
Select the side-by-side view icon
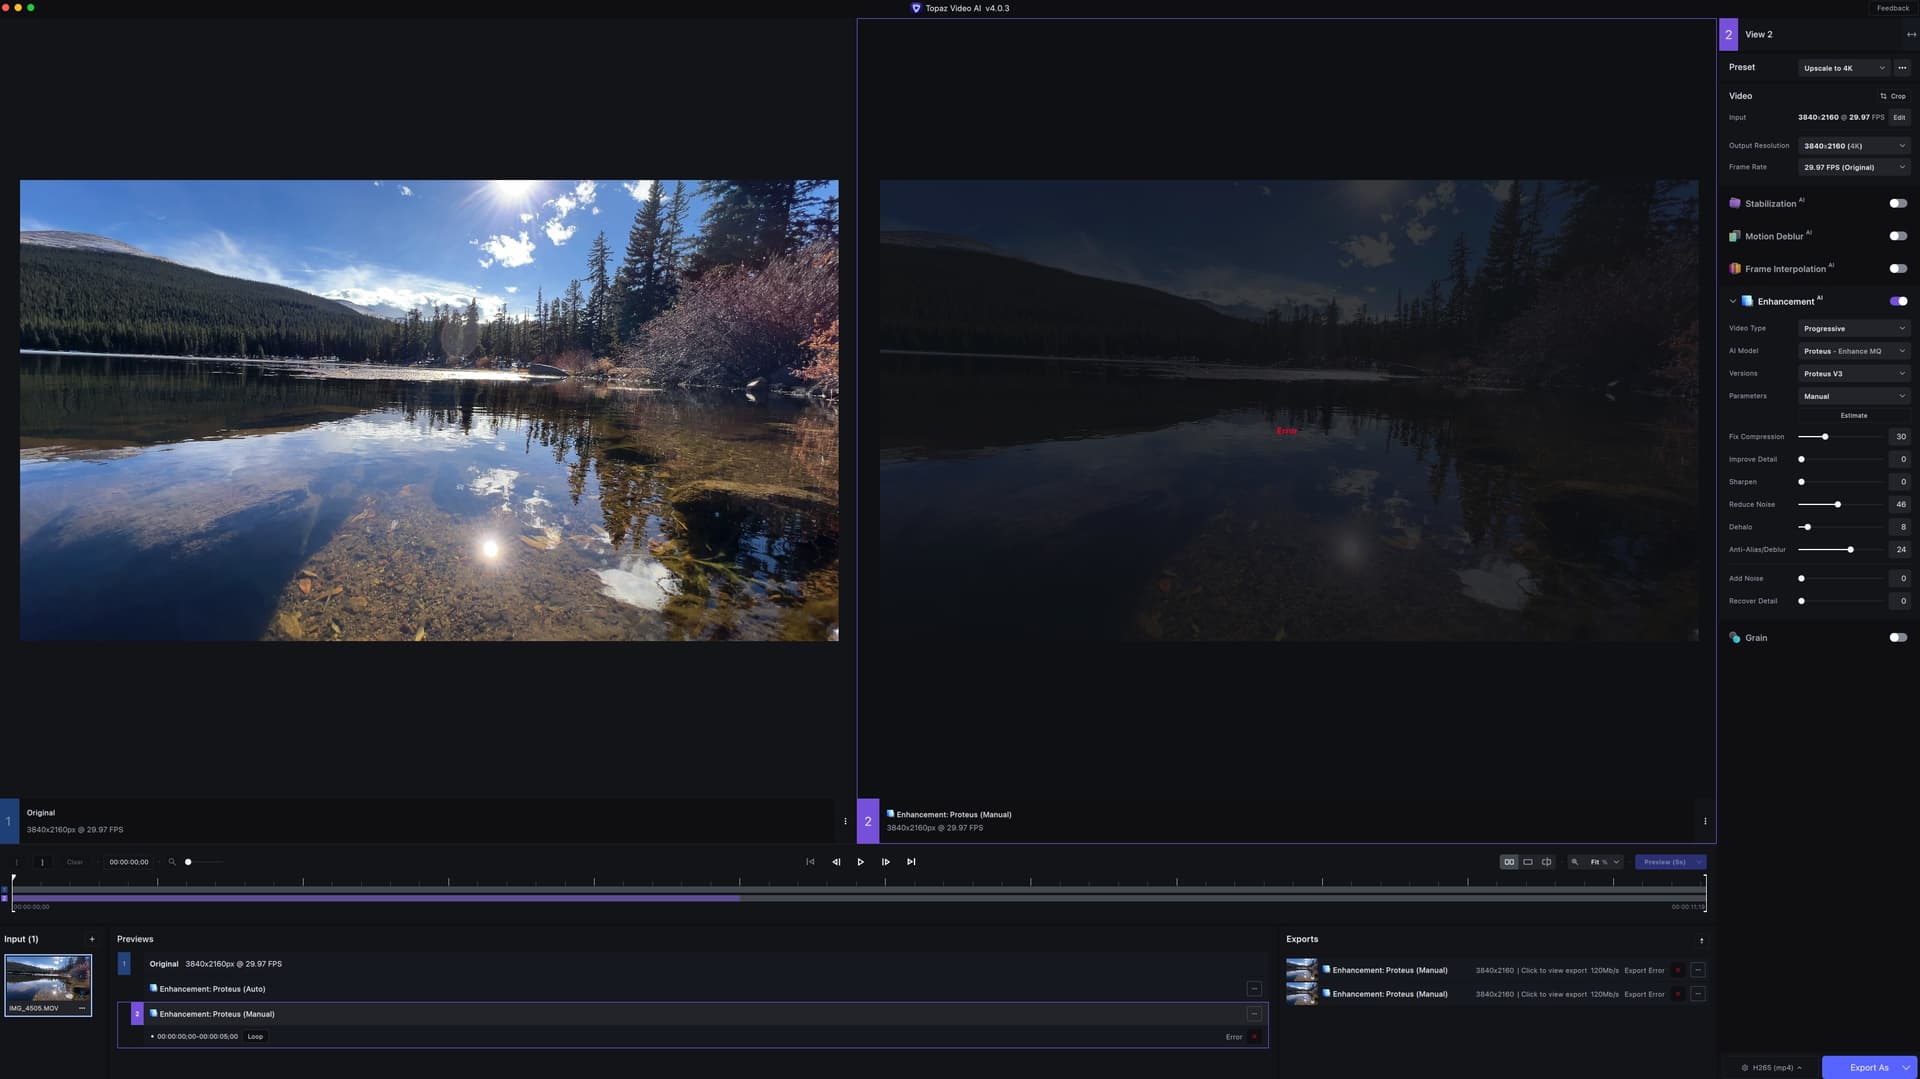[1509, 862]
